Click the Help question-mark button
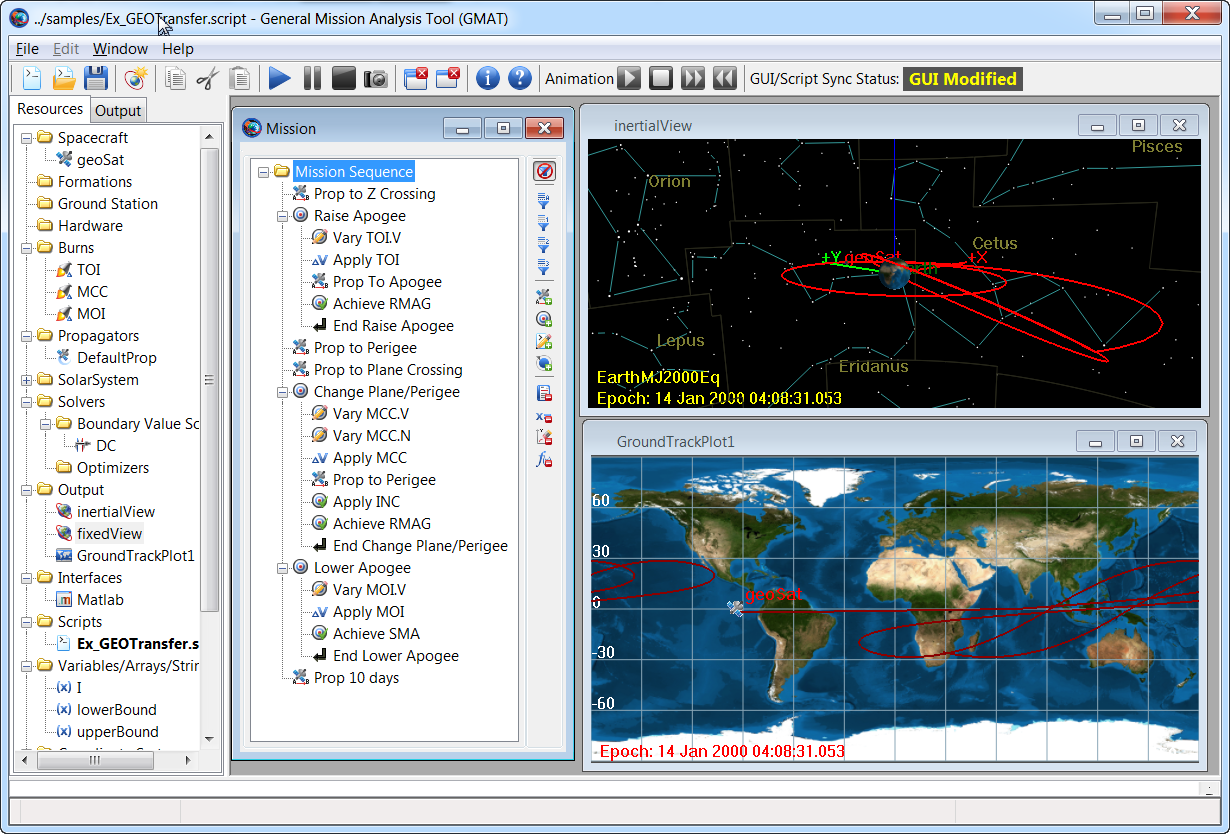Viewport: 1230px width, 834px height. tap(519, 78)
